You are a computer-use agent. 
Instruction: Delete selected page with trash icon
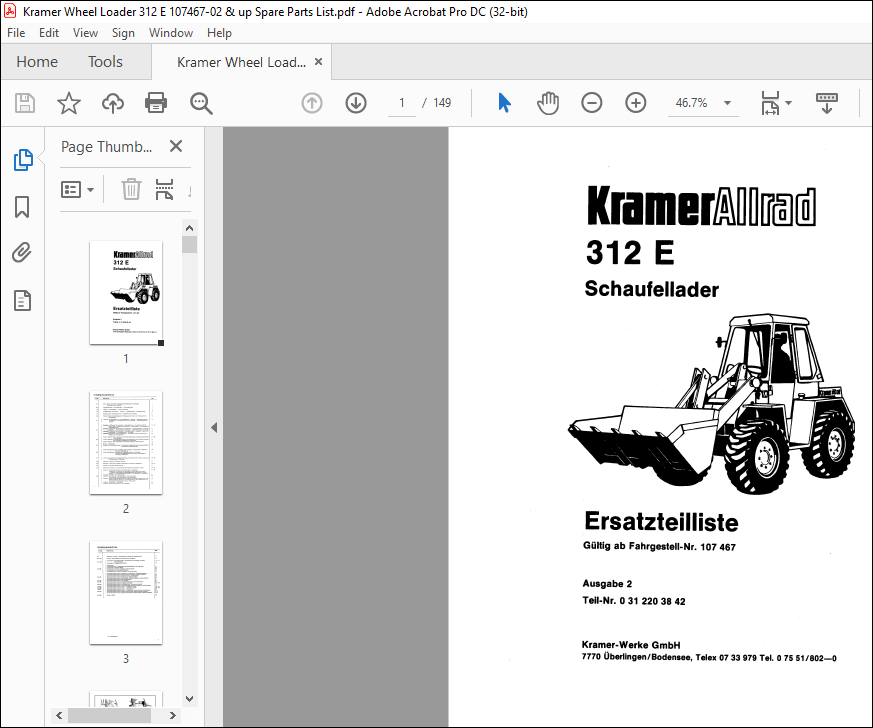(x=131, y=189)
